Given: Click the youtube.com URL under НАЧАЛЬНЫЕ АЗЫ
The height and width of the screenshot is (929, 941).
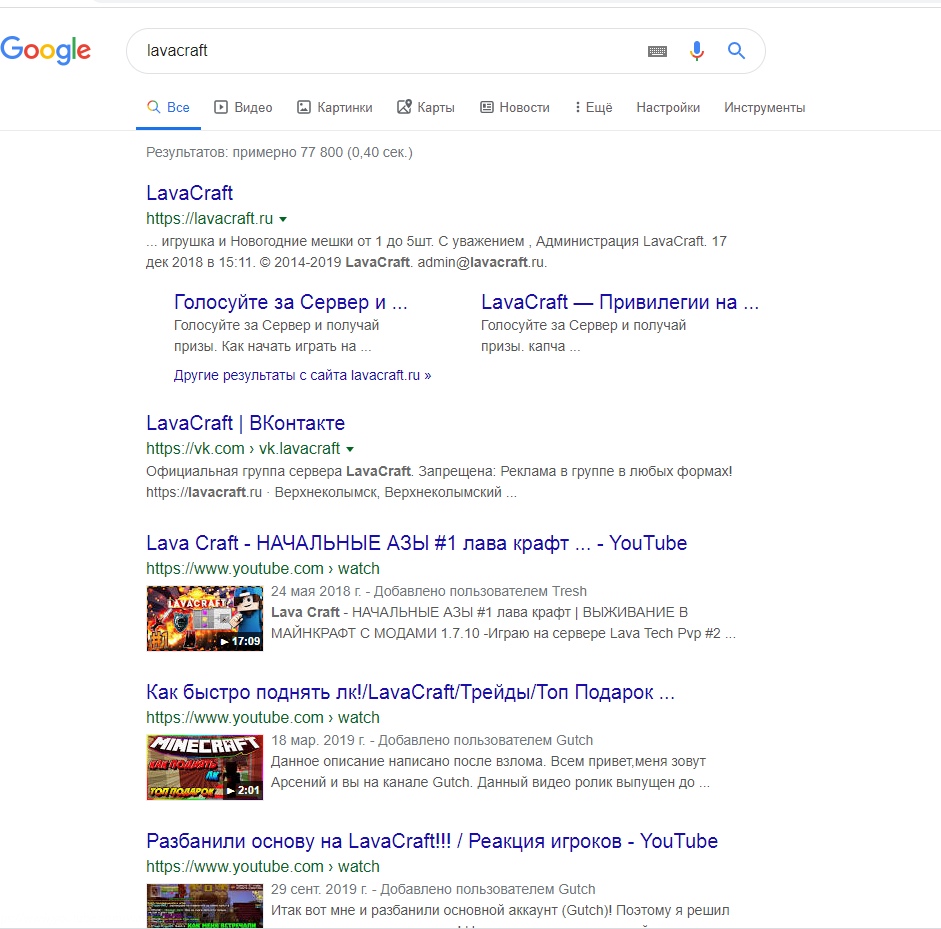Looking at the screenshot, I should click(x=263, y=568).
